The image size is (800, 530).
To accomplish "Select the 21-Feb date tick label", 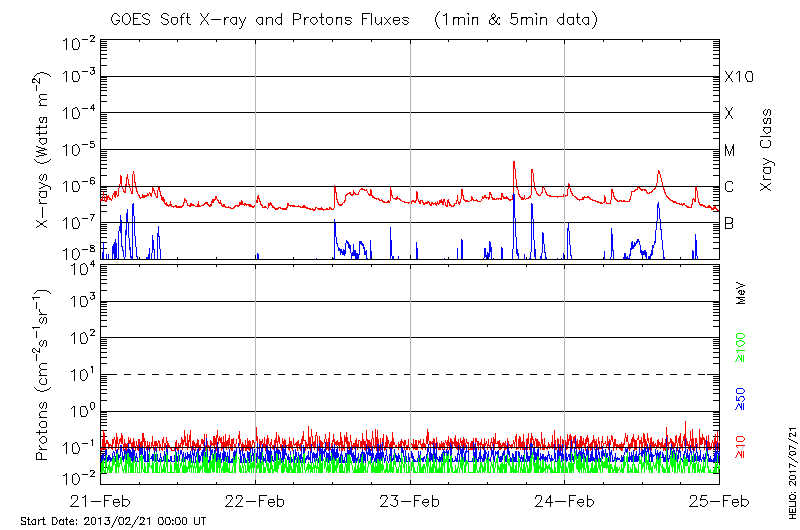I will point(102,501).
